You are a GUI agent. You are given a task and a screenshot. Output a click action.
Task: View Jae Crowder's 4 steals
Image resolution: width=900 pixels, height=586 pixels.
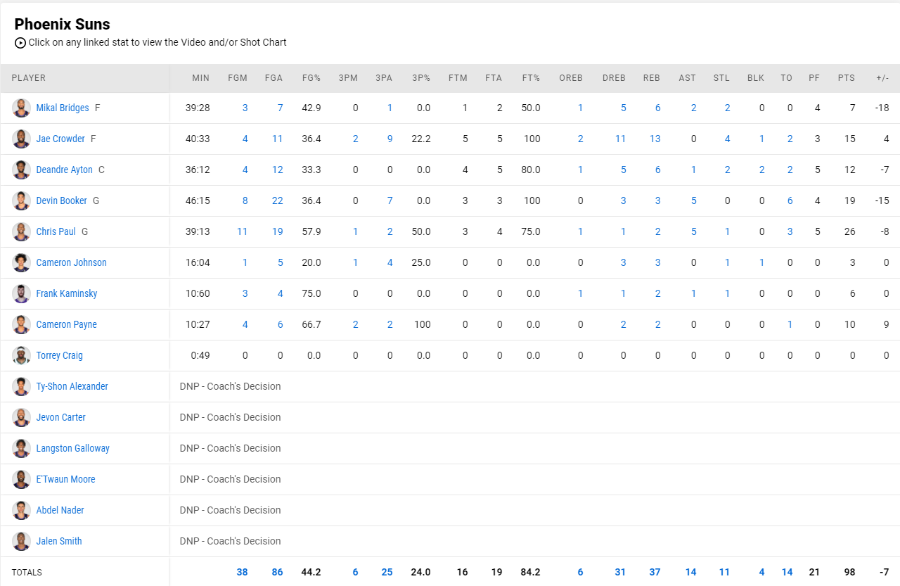727,139
